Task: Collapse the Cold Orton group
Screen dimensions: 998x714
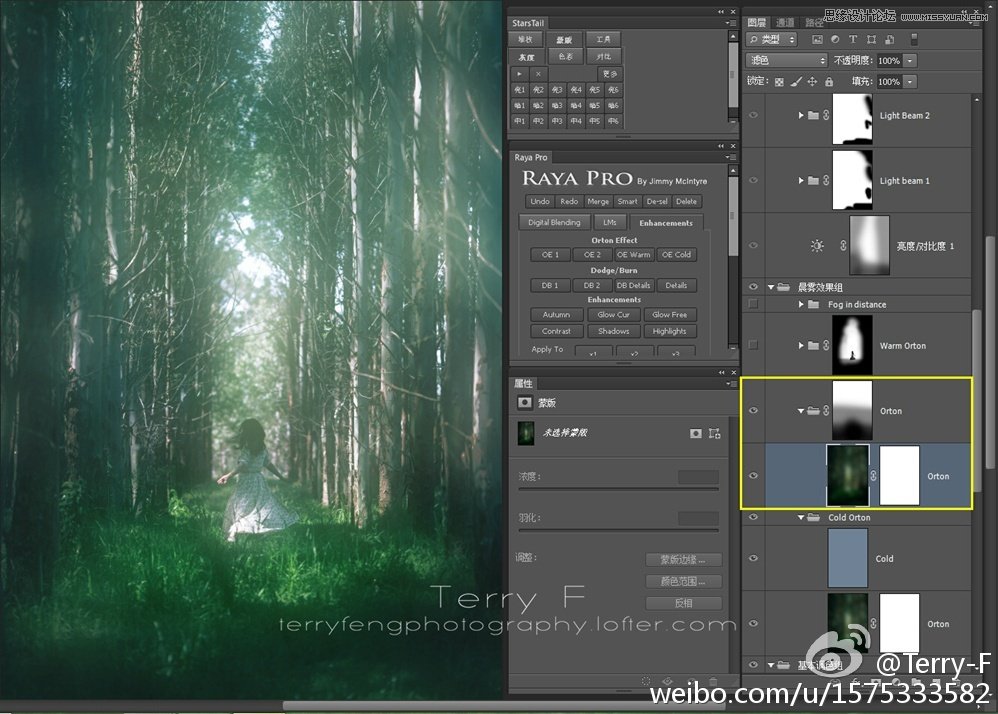Action: 801,517
